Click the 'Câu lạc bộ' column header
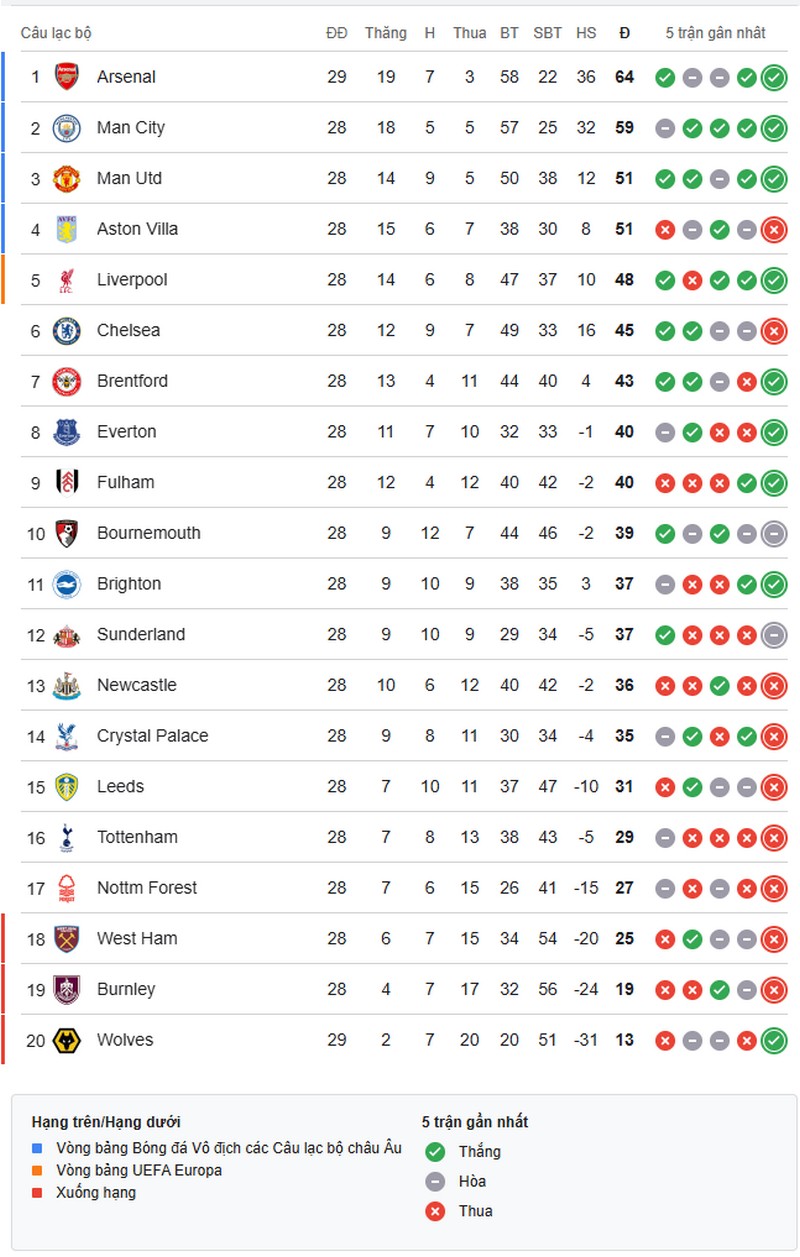This screenshot has height=1257, width=800. (x=56, y=33)
